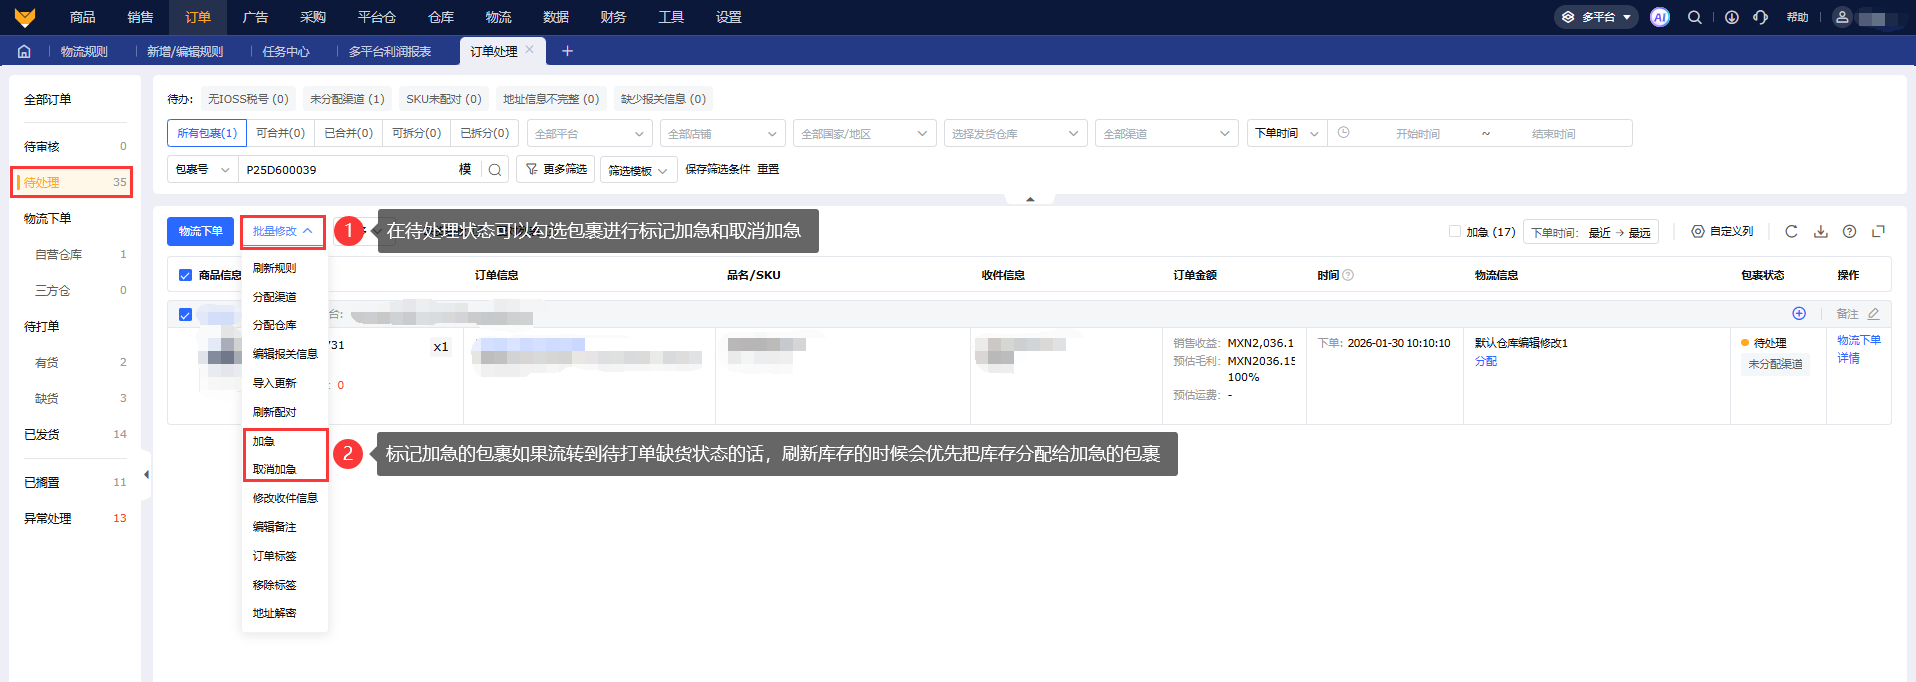
Task: Open 包裹号 search type dropdown
Action: [x=203, y=169]
